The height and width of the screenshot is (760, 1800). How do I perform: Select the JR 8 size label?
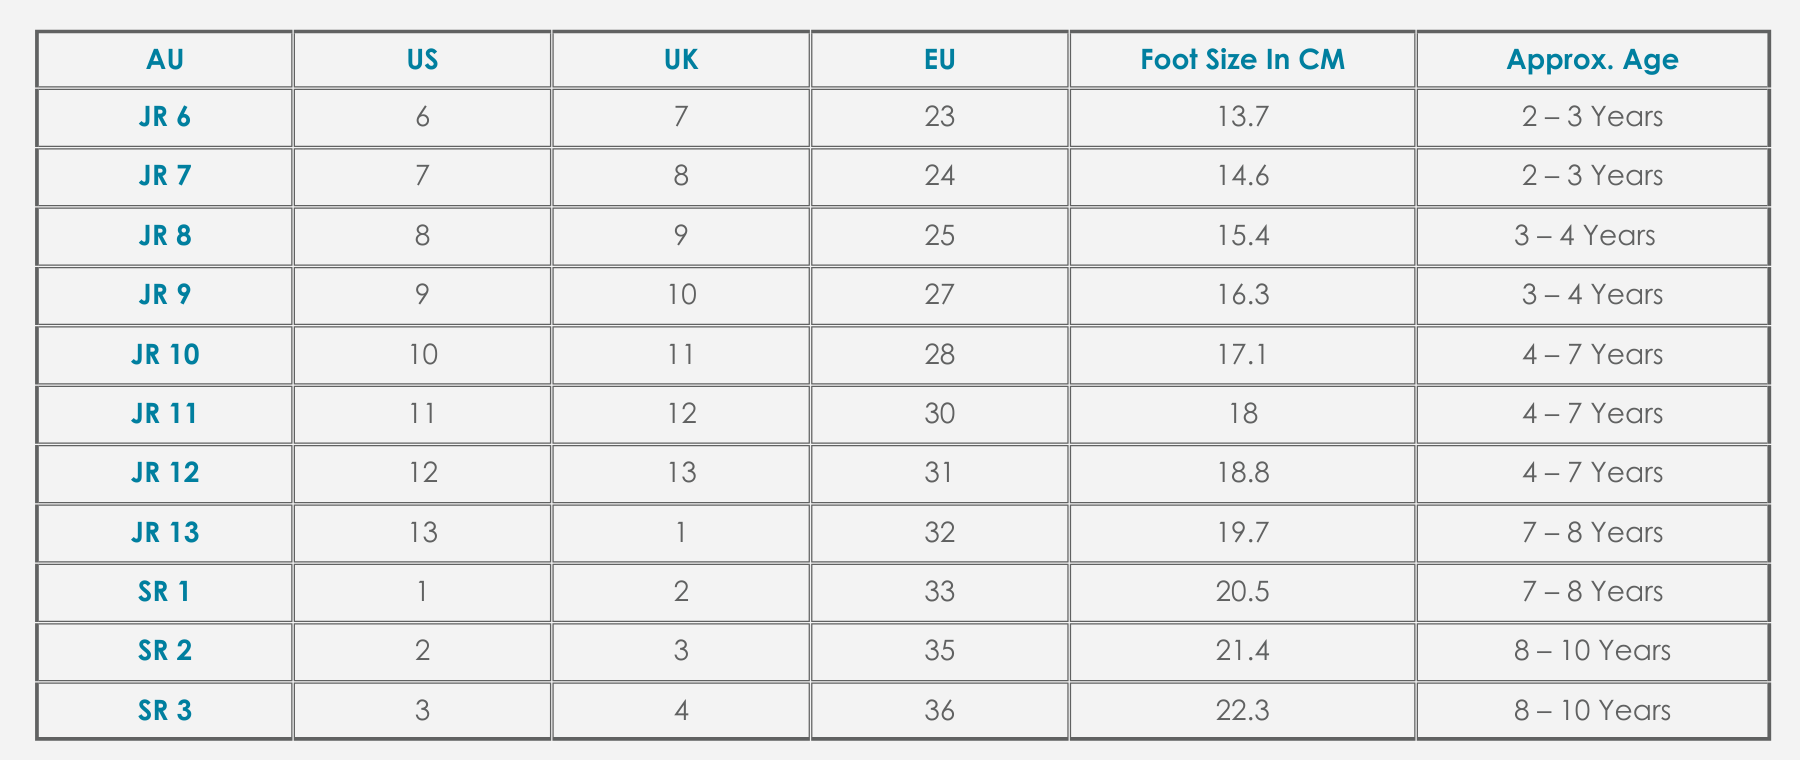click(165, 236)
